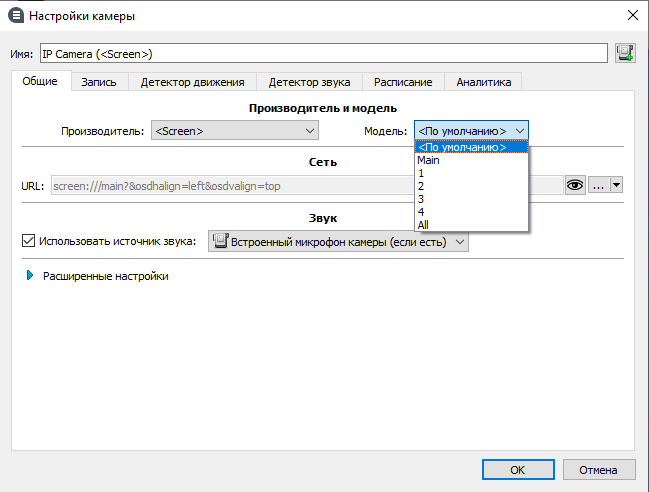Click the camera name input field
The height and width of the screenshot is (492, 649).
tap(322, 53)
